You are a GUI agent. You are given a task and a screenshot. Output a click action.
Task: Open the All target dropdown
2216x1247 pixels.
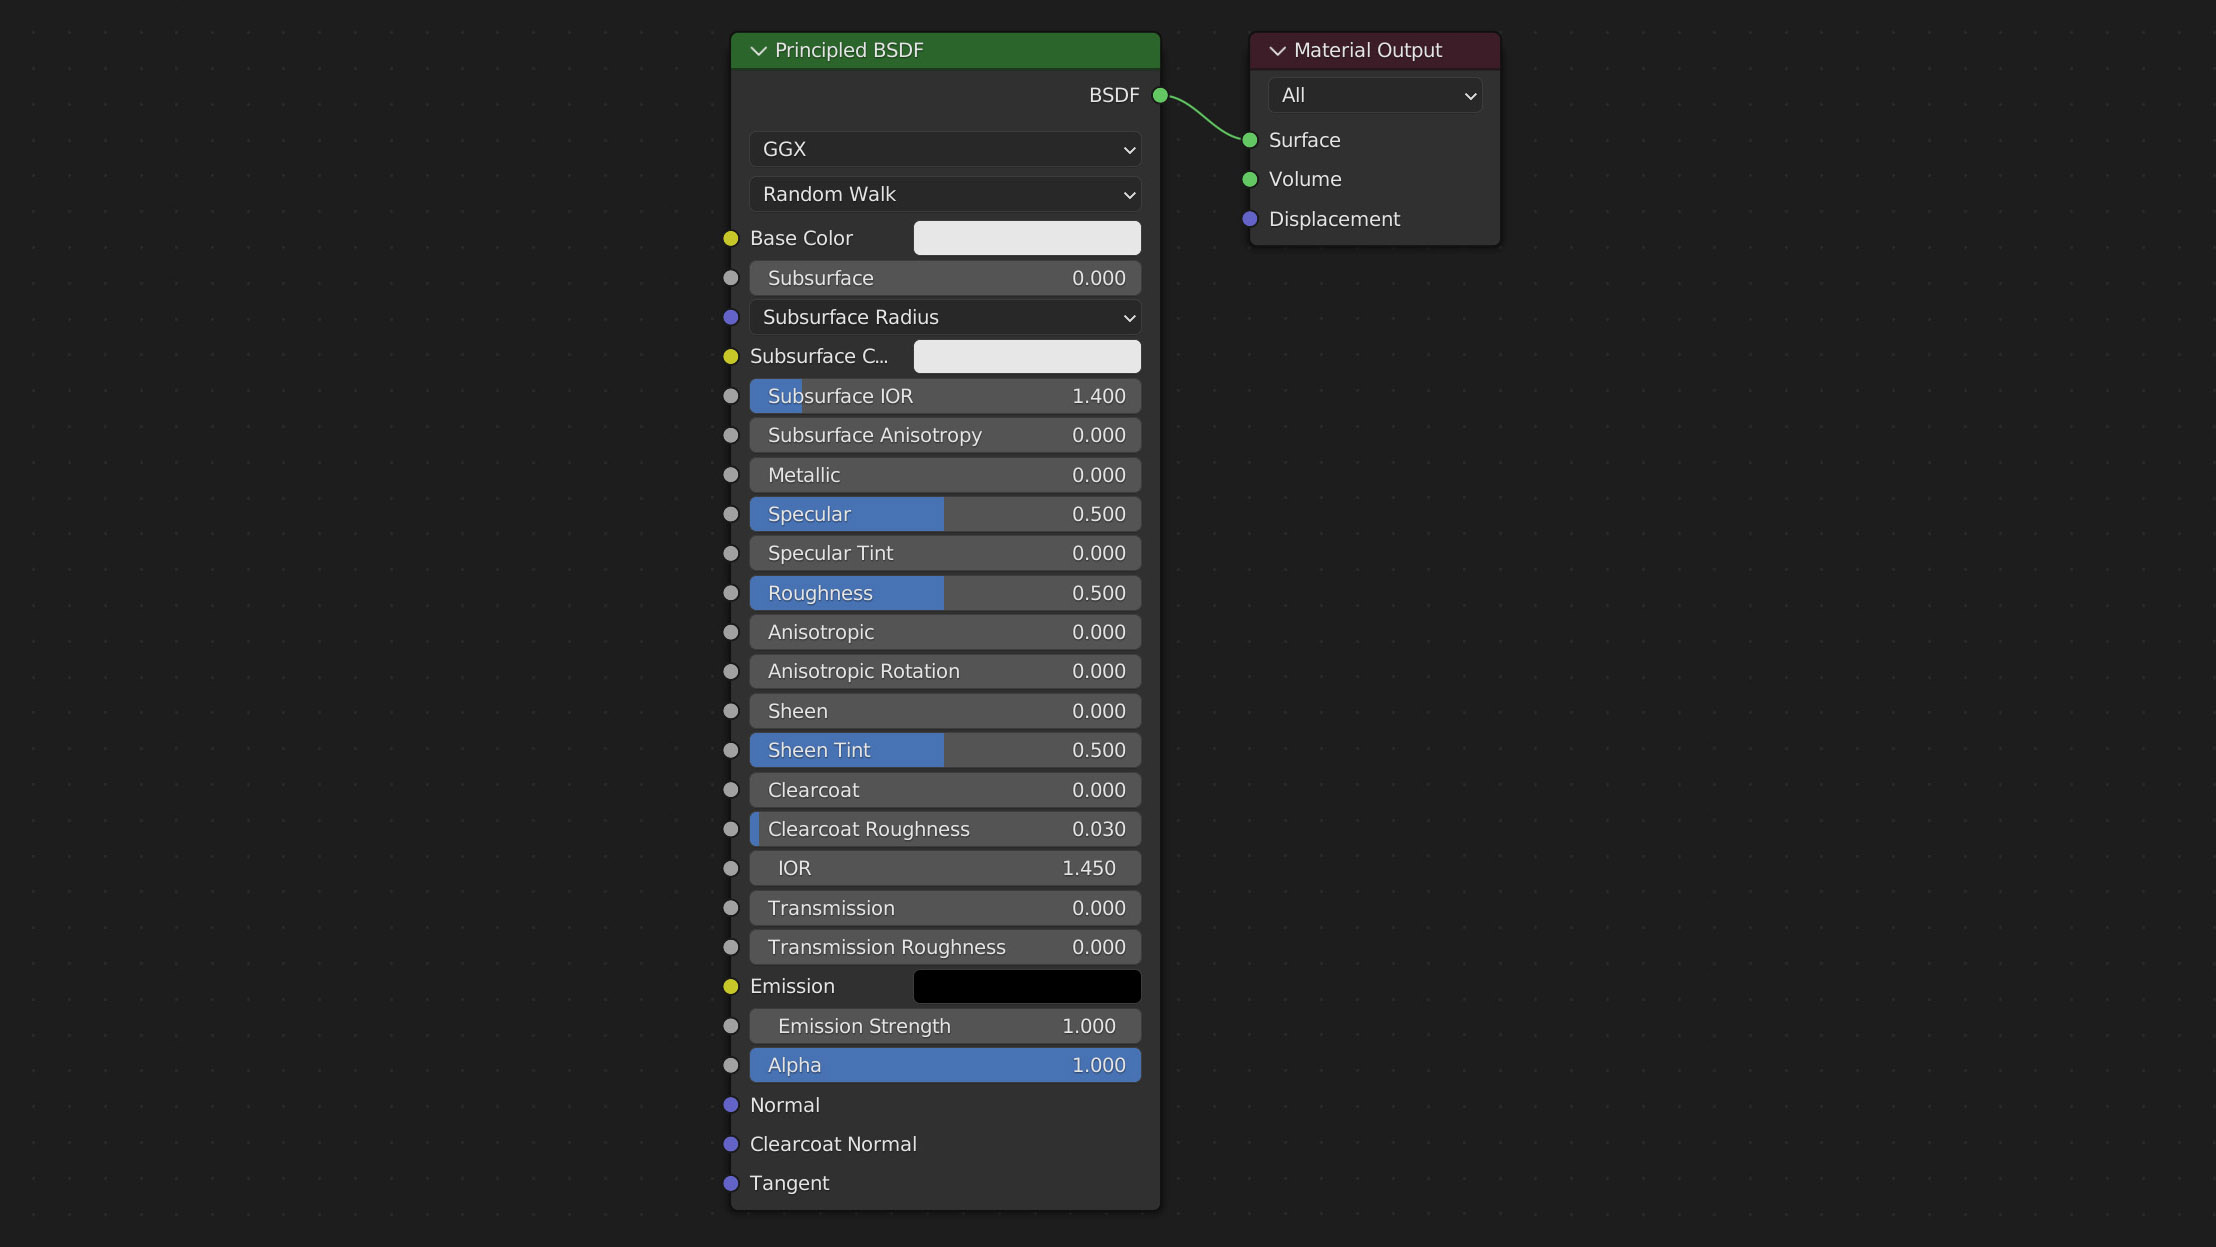tap(1374, 96)
